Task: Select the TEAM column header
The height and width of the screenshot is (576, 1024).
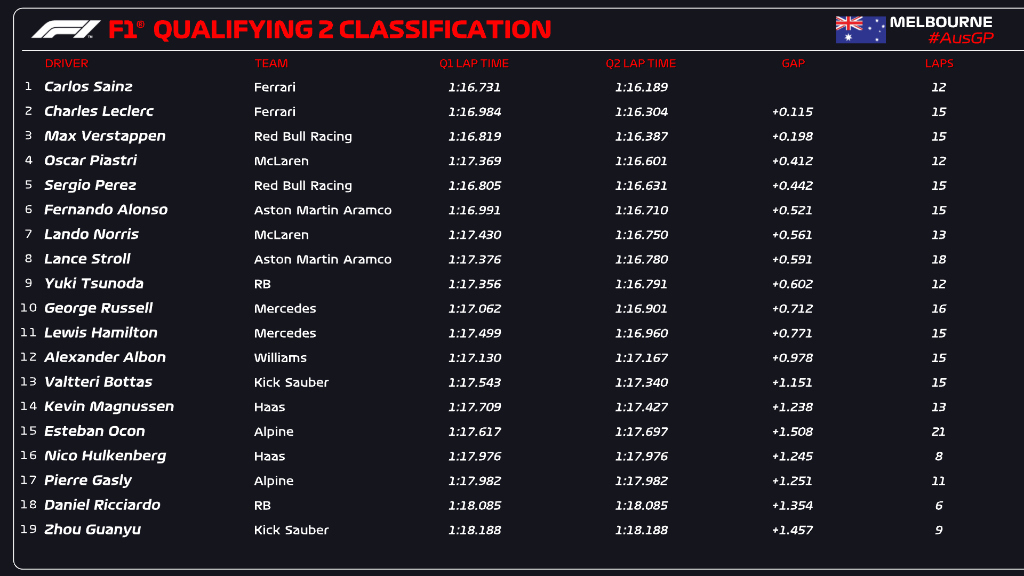Action: pyautogui.click(x=271, y=63)
